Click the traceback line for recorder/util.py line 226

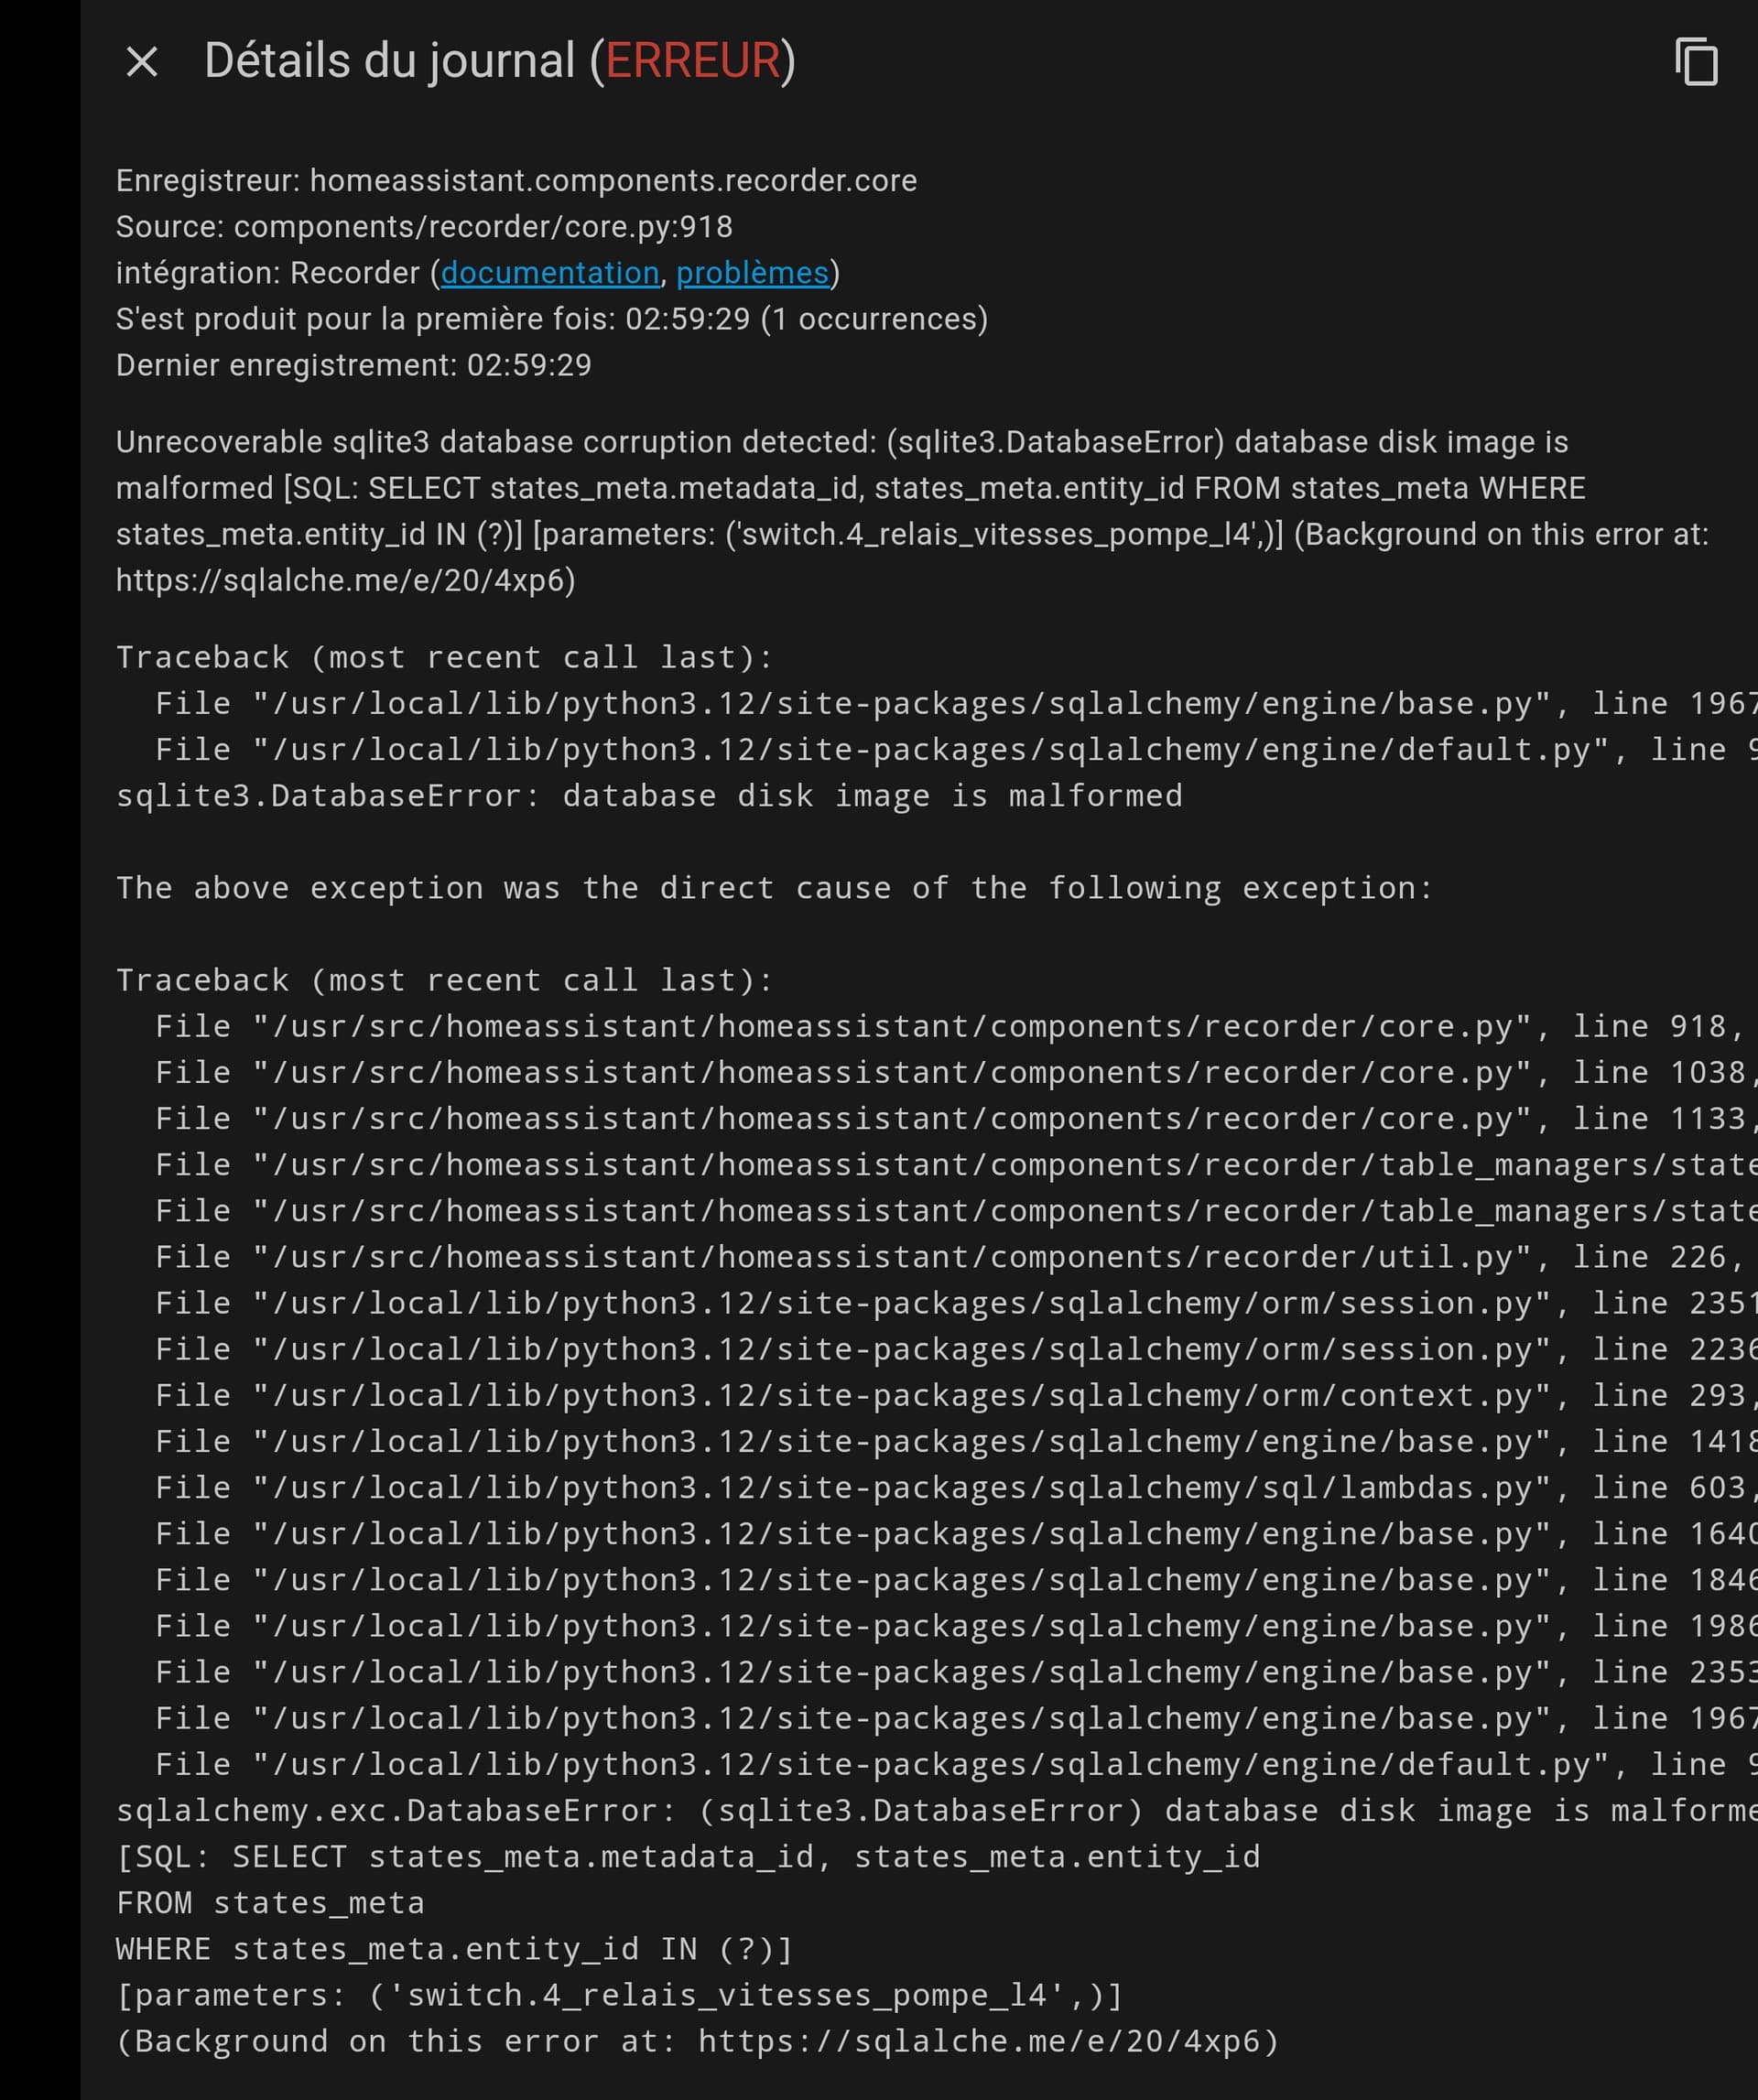tap(950, 1257)
